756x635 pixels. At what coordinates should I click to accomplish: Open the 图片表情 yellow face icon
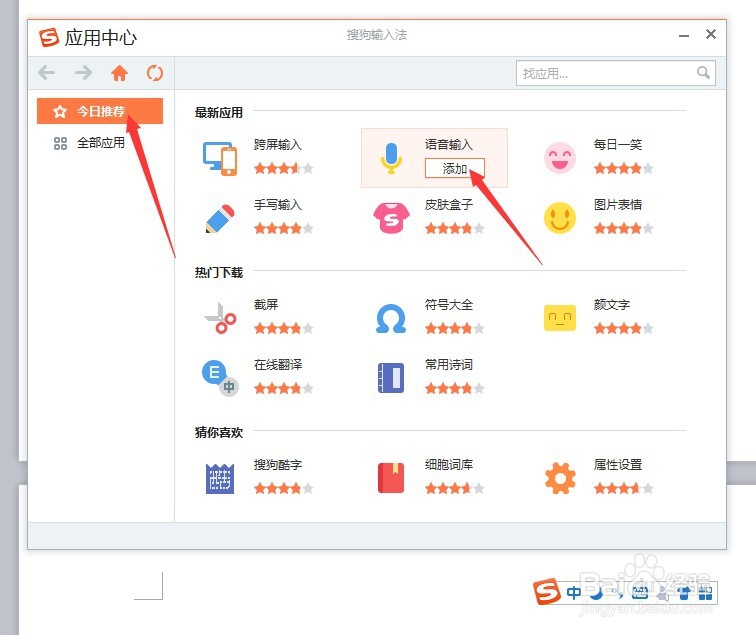click(560, 218)
